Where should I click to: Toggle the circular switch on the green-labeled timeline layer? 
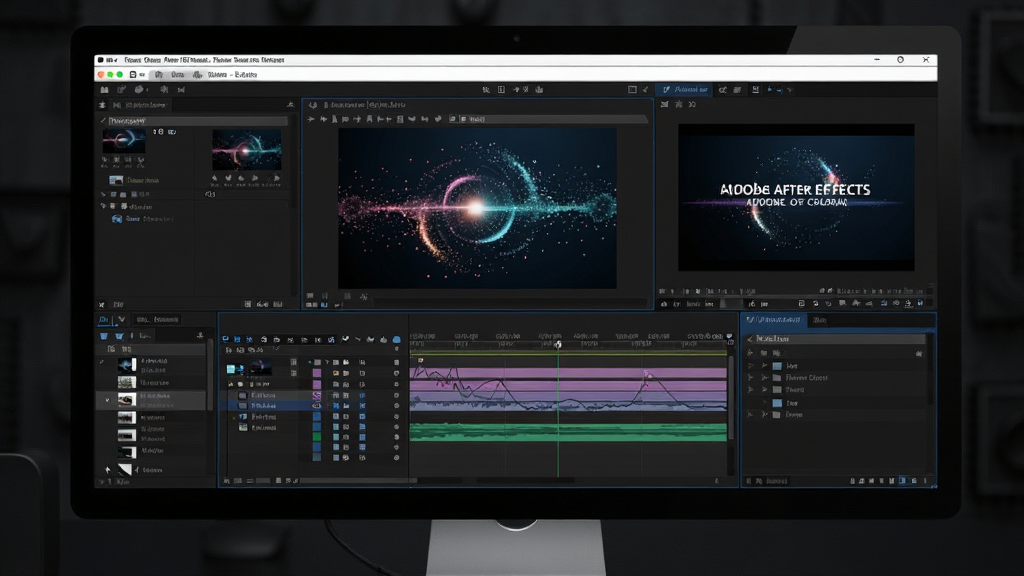coord(396,437)
